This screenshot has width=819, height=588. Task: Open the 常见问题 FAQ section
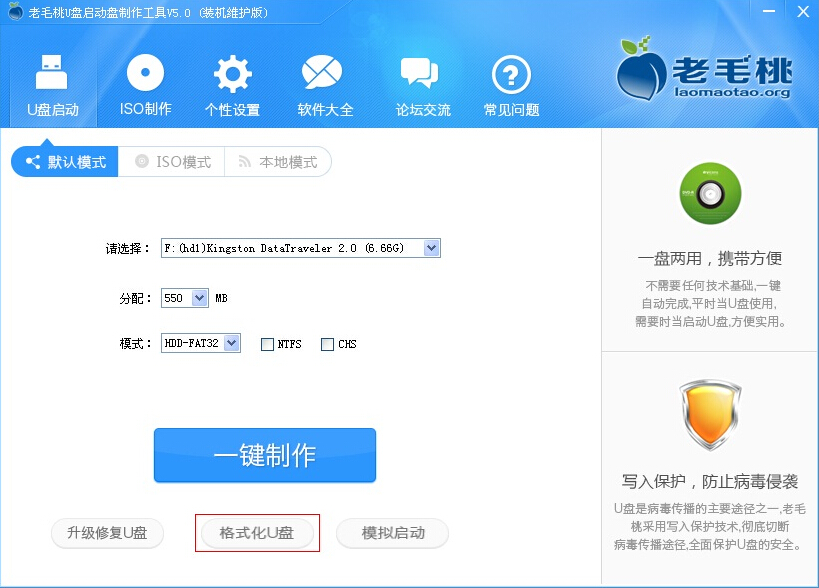click(510, 83)
